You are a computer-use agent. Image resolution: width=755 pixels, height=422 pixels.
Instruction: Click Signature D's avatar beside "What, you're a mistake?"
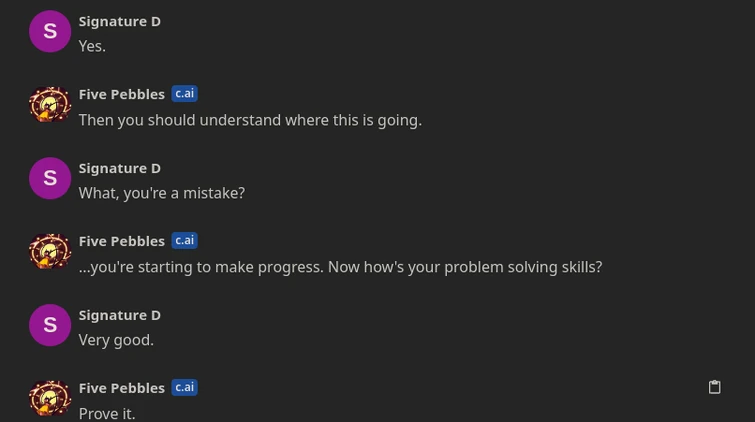coord(50,179)
